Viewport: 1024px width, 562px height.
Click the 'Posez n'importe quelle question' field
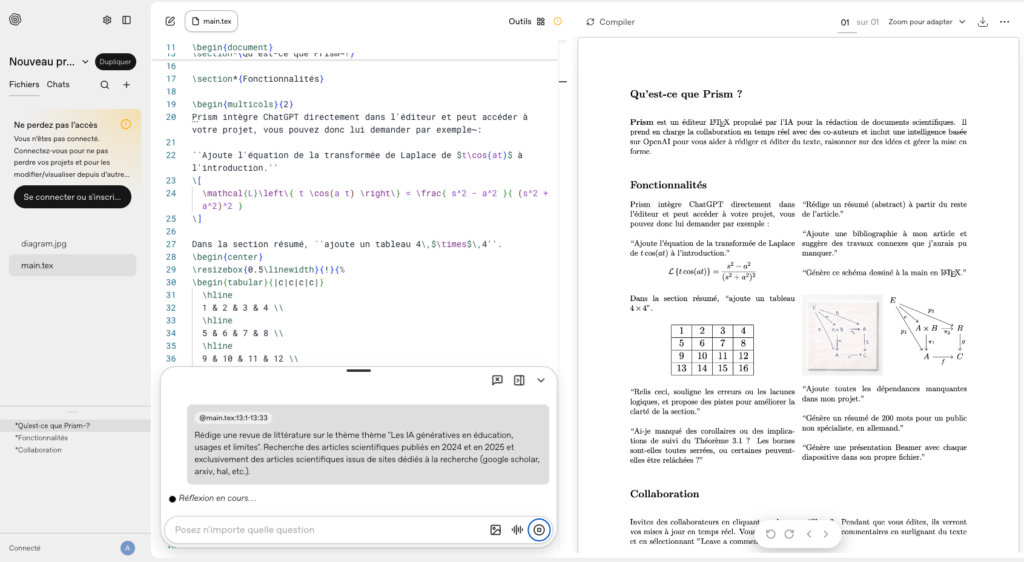[325, 530]
